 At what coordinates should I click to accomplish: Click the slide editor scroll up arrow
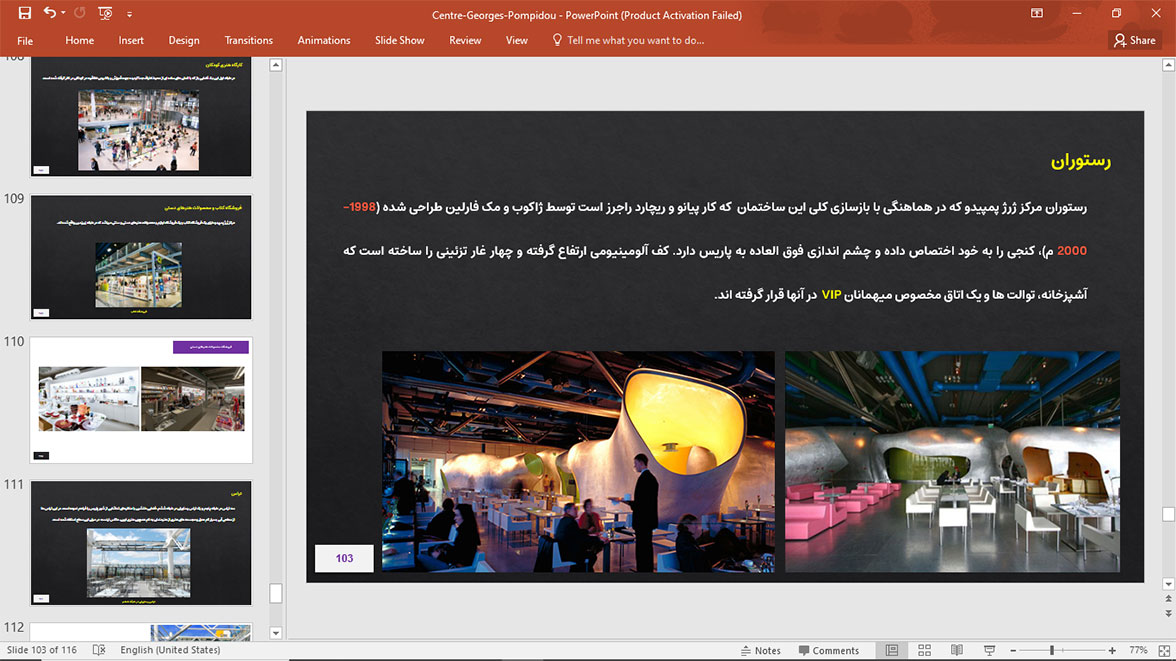(1168, 65)
